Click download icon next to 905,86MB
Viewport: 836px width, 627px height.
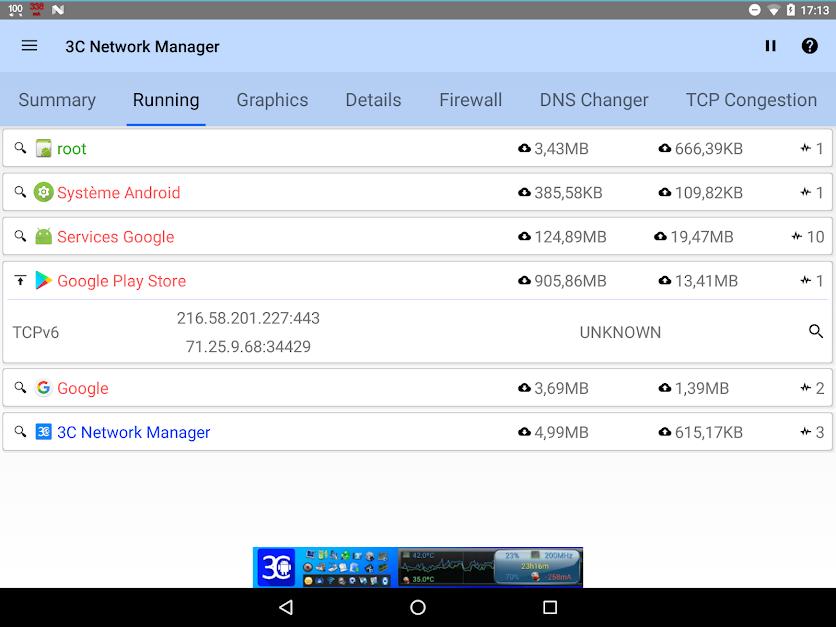(524, 280)
